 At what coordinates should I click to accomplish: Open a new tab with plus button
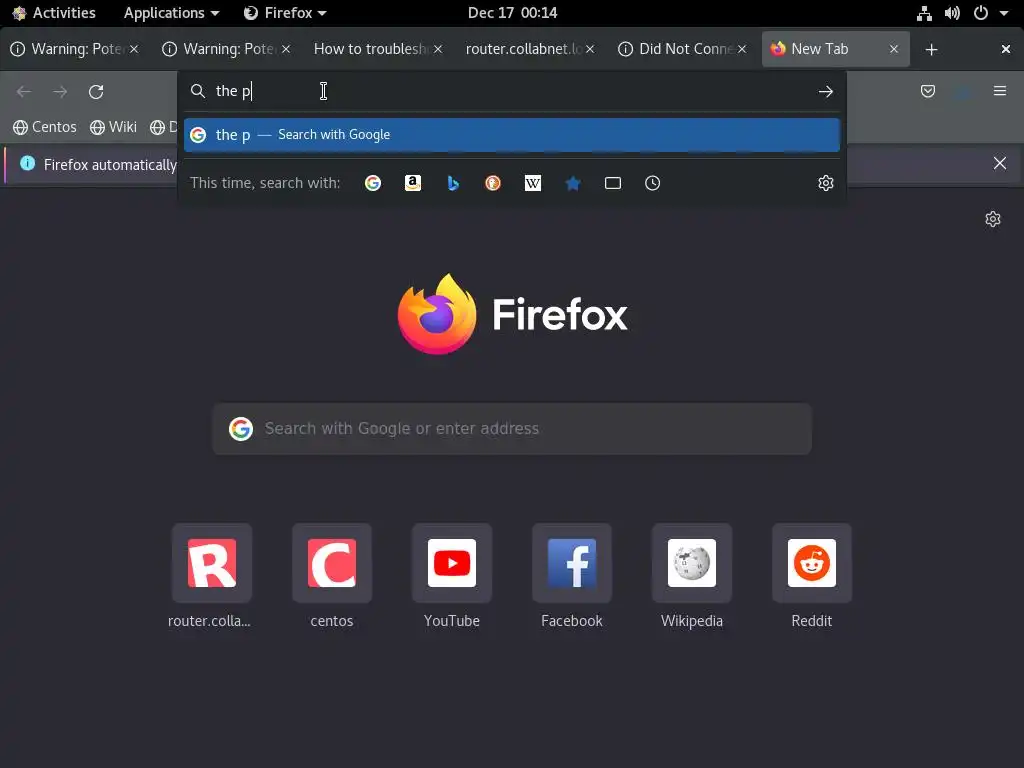(931, 50)
